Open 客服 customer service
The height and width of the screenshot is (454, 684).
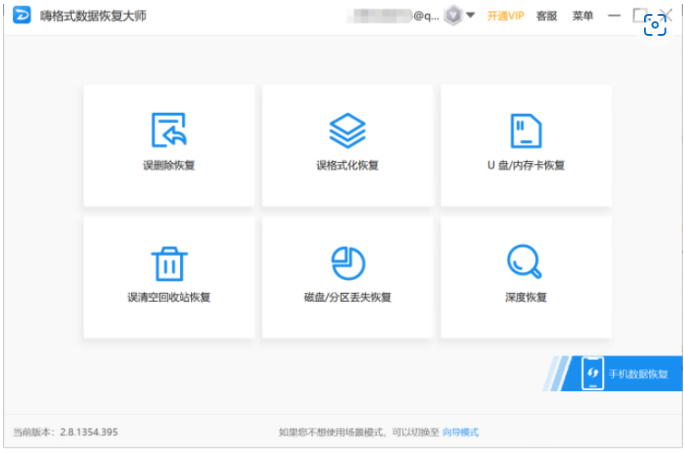pos(547,16)
